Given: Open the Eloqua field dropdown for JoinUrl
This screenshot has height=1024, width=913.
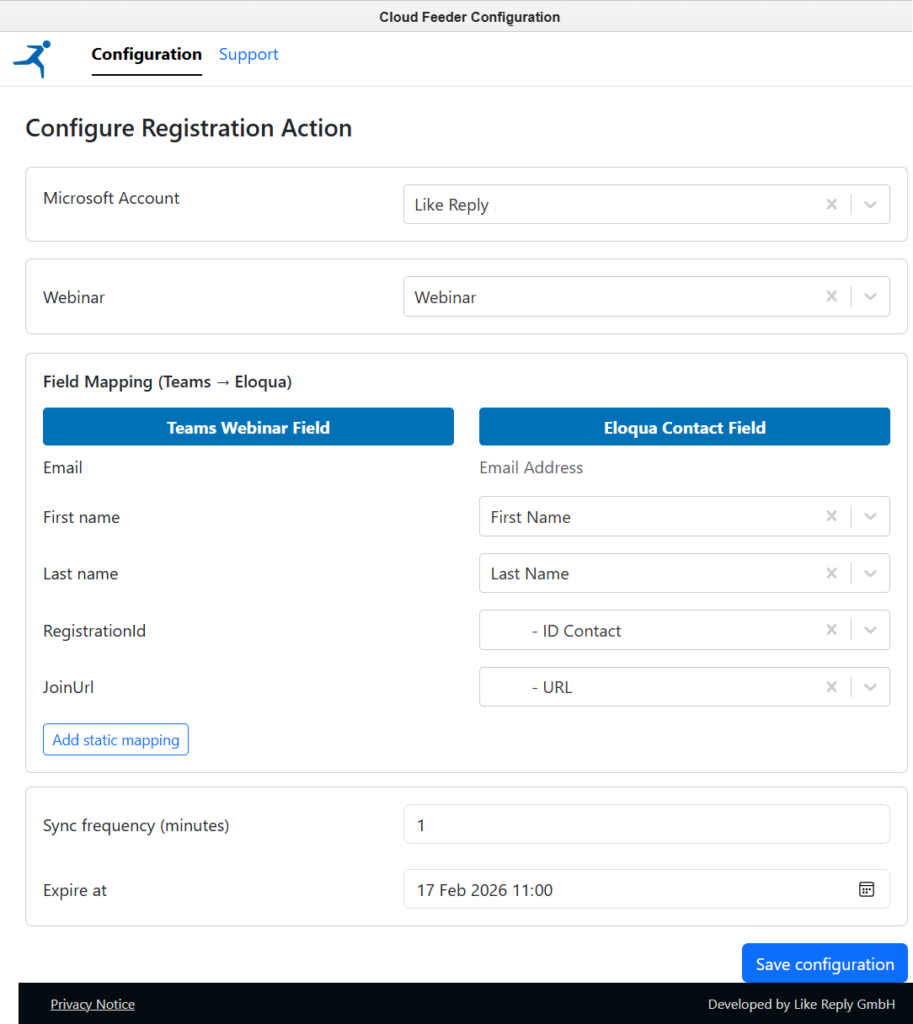Looking at the screenshot, I should [867, 687].
